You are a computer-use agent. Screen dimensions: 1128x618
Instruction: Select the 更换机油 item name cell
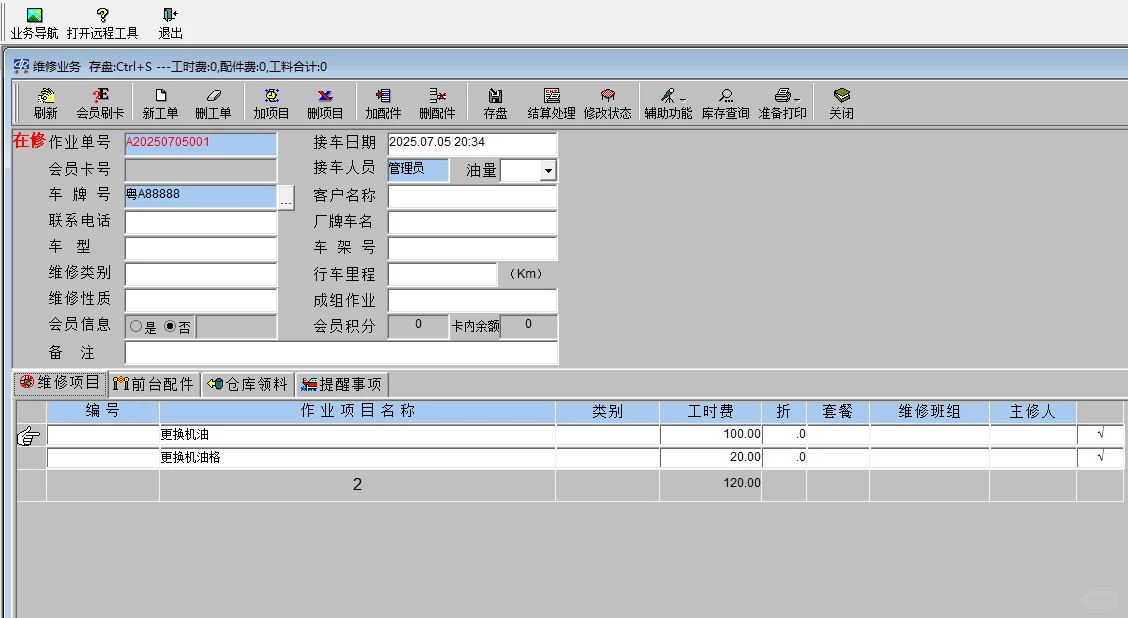pos(358,435)
